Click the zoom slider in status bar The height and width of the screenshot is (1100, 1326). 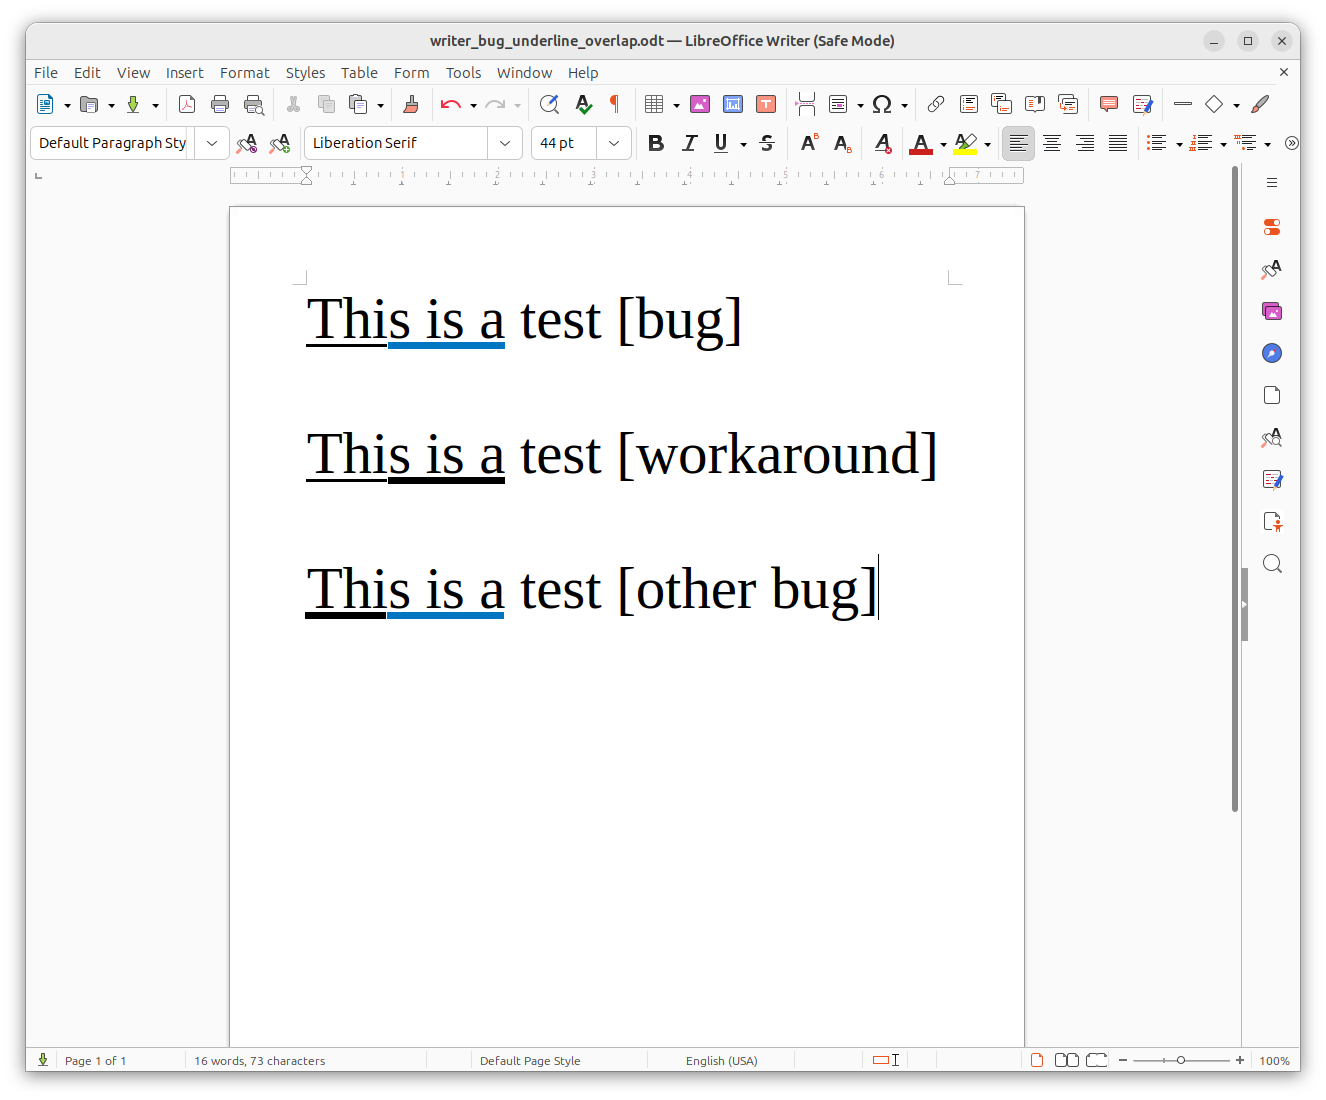click(x=1181, y=1060)
